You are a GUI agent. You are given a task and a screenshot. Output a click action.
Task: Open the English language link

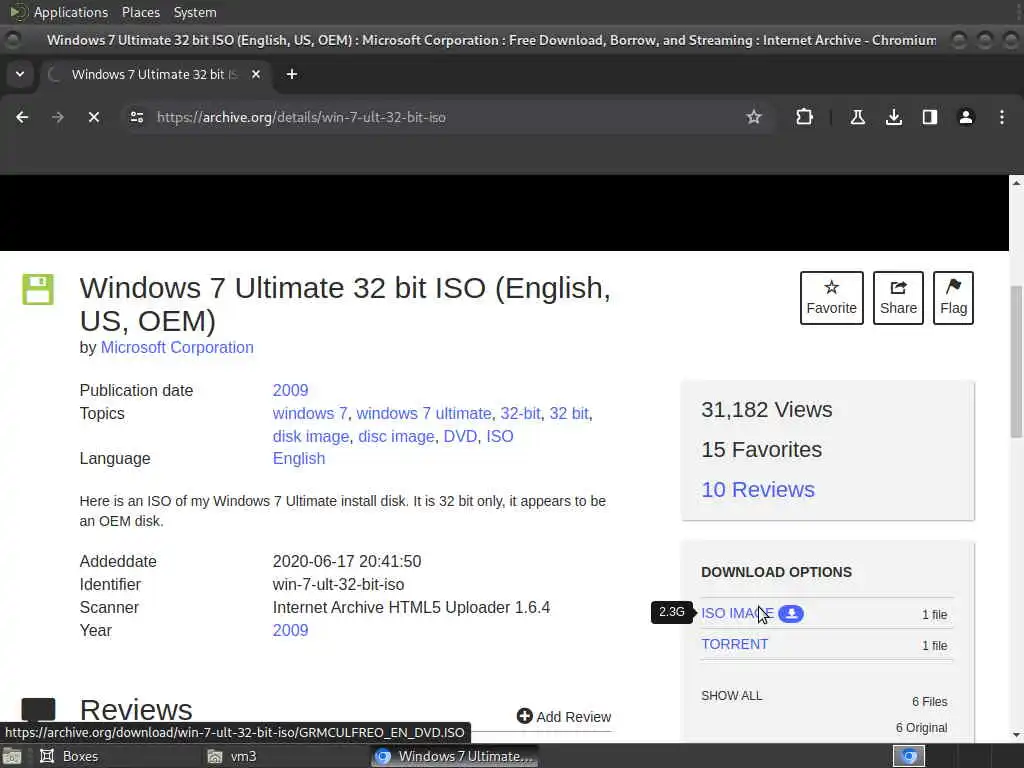click(299, 458)
